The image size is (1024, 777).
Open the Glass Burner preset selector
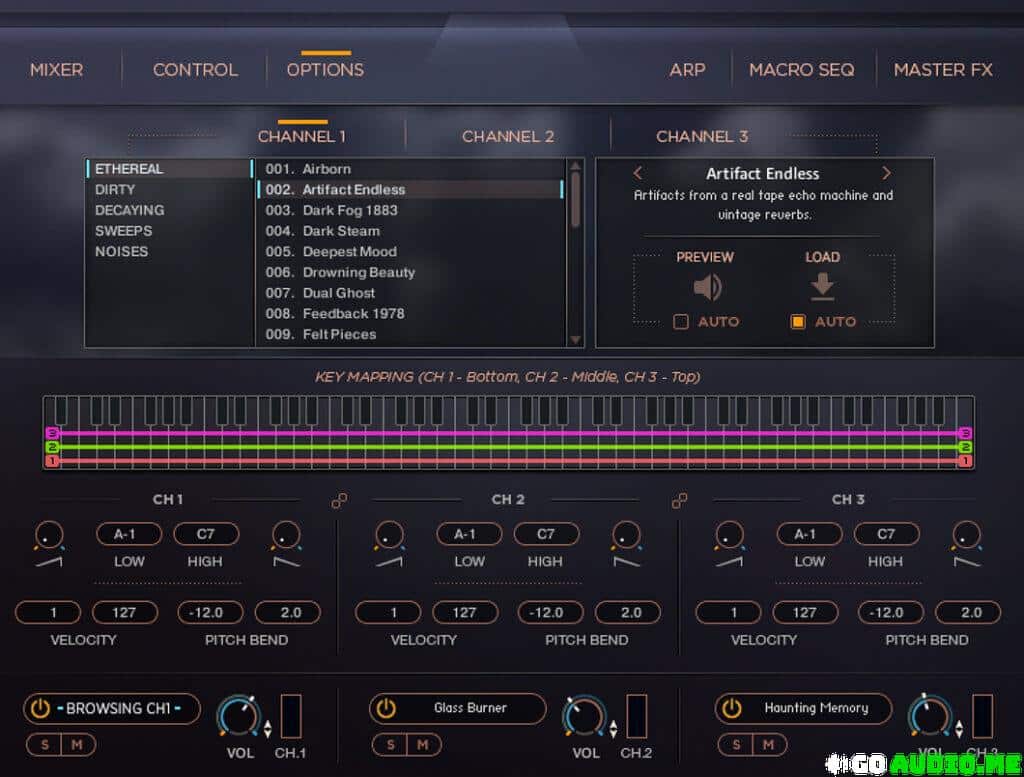pos(470,709)
